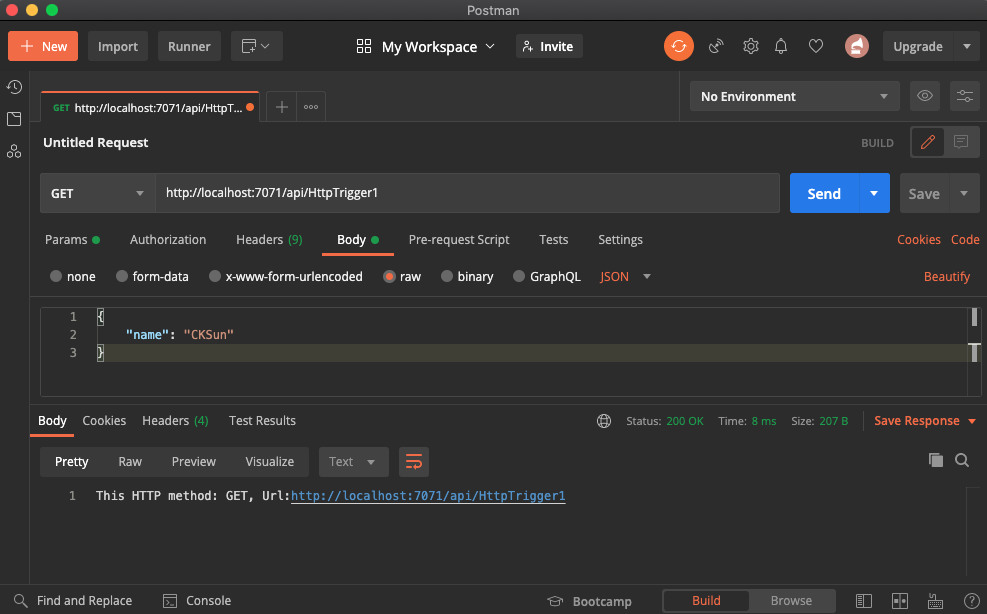Viewport: 987px width, 614px height.
Task: Open the user avatar menu
Action: point(857,46)
